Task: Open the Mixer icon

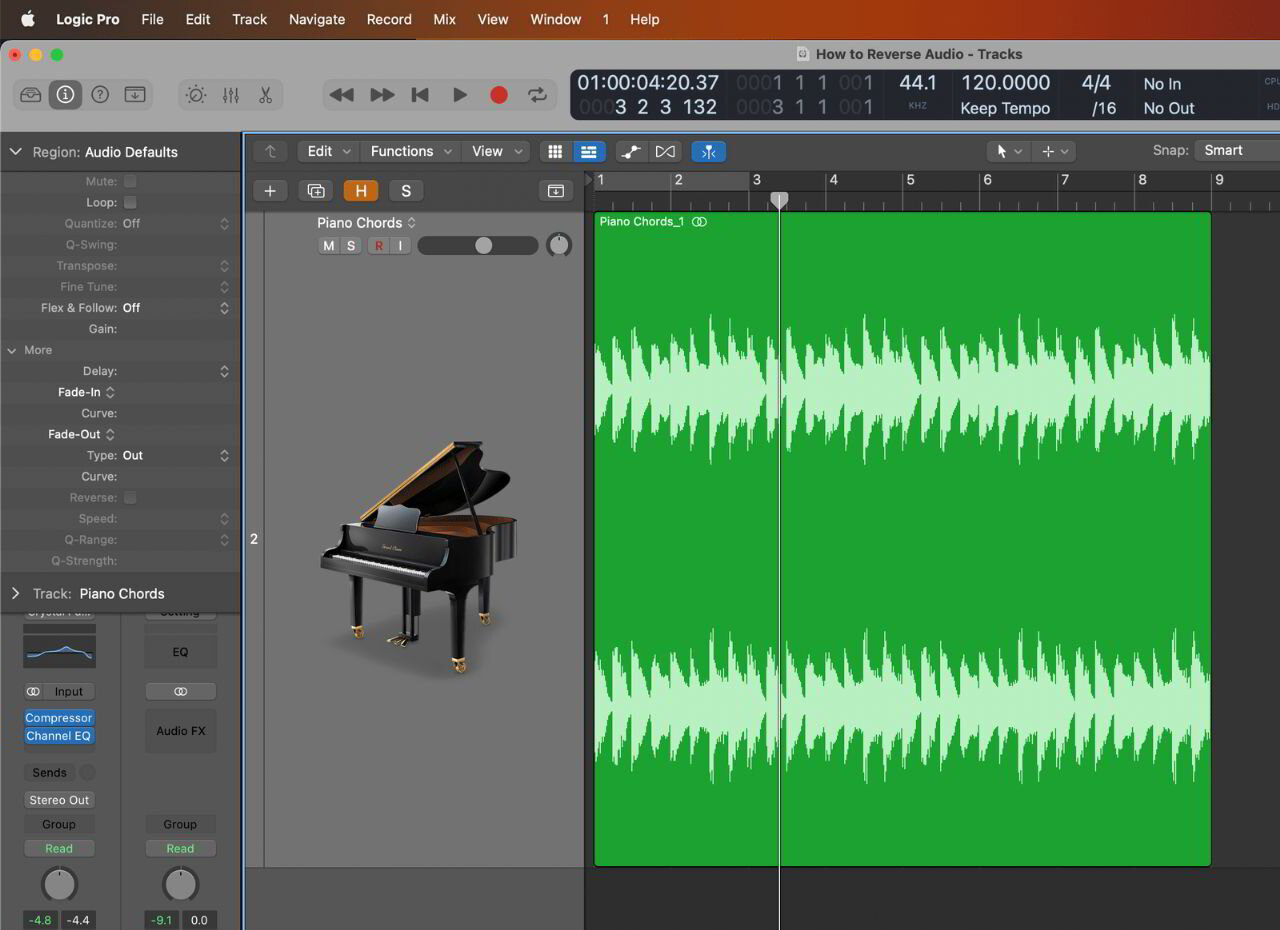Action: [231, 94]
